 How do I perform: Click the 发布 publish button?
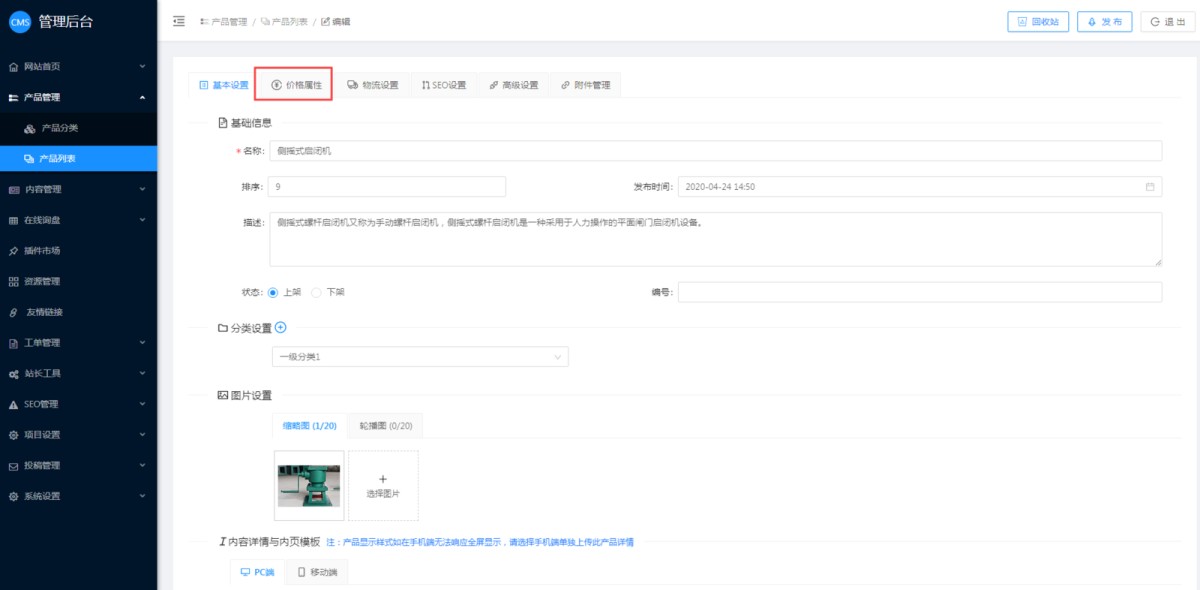click(x=1105, y=21)
